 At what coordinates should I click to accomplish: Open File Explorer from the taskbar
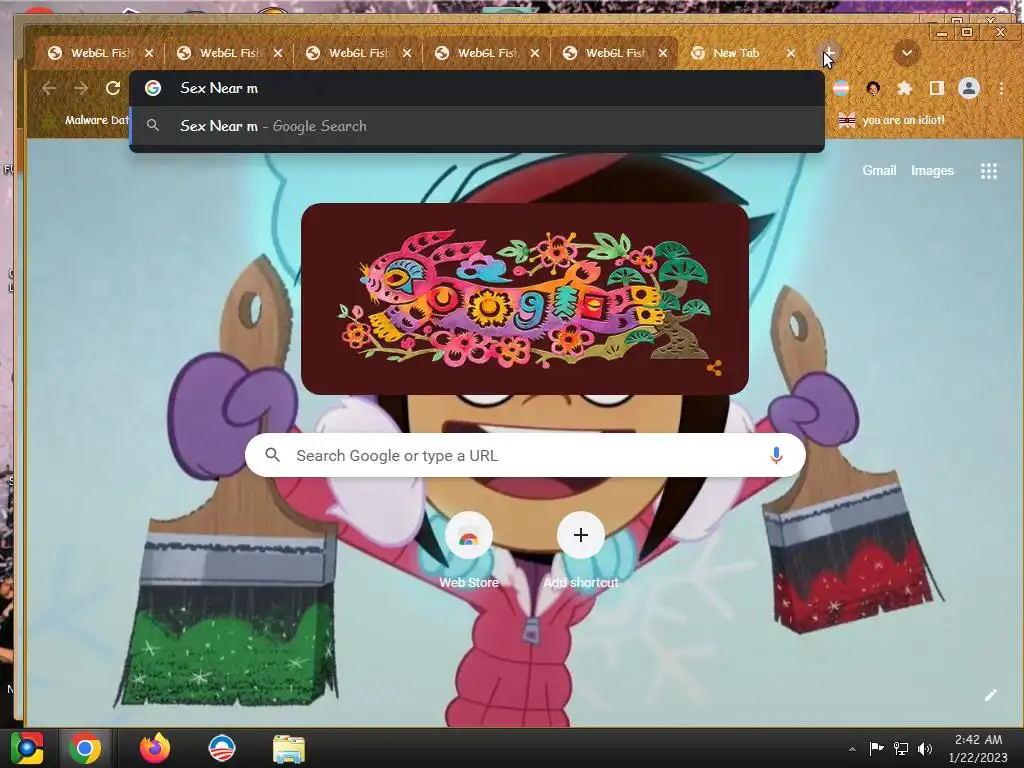point(288,748)
